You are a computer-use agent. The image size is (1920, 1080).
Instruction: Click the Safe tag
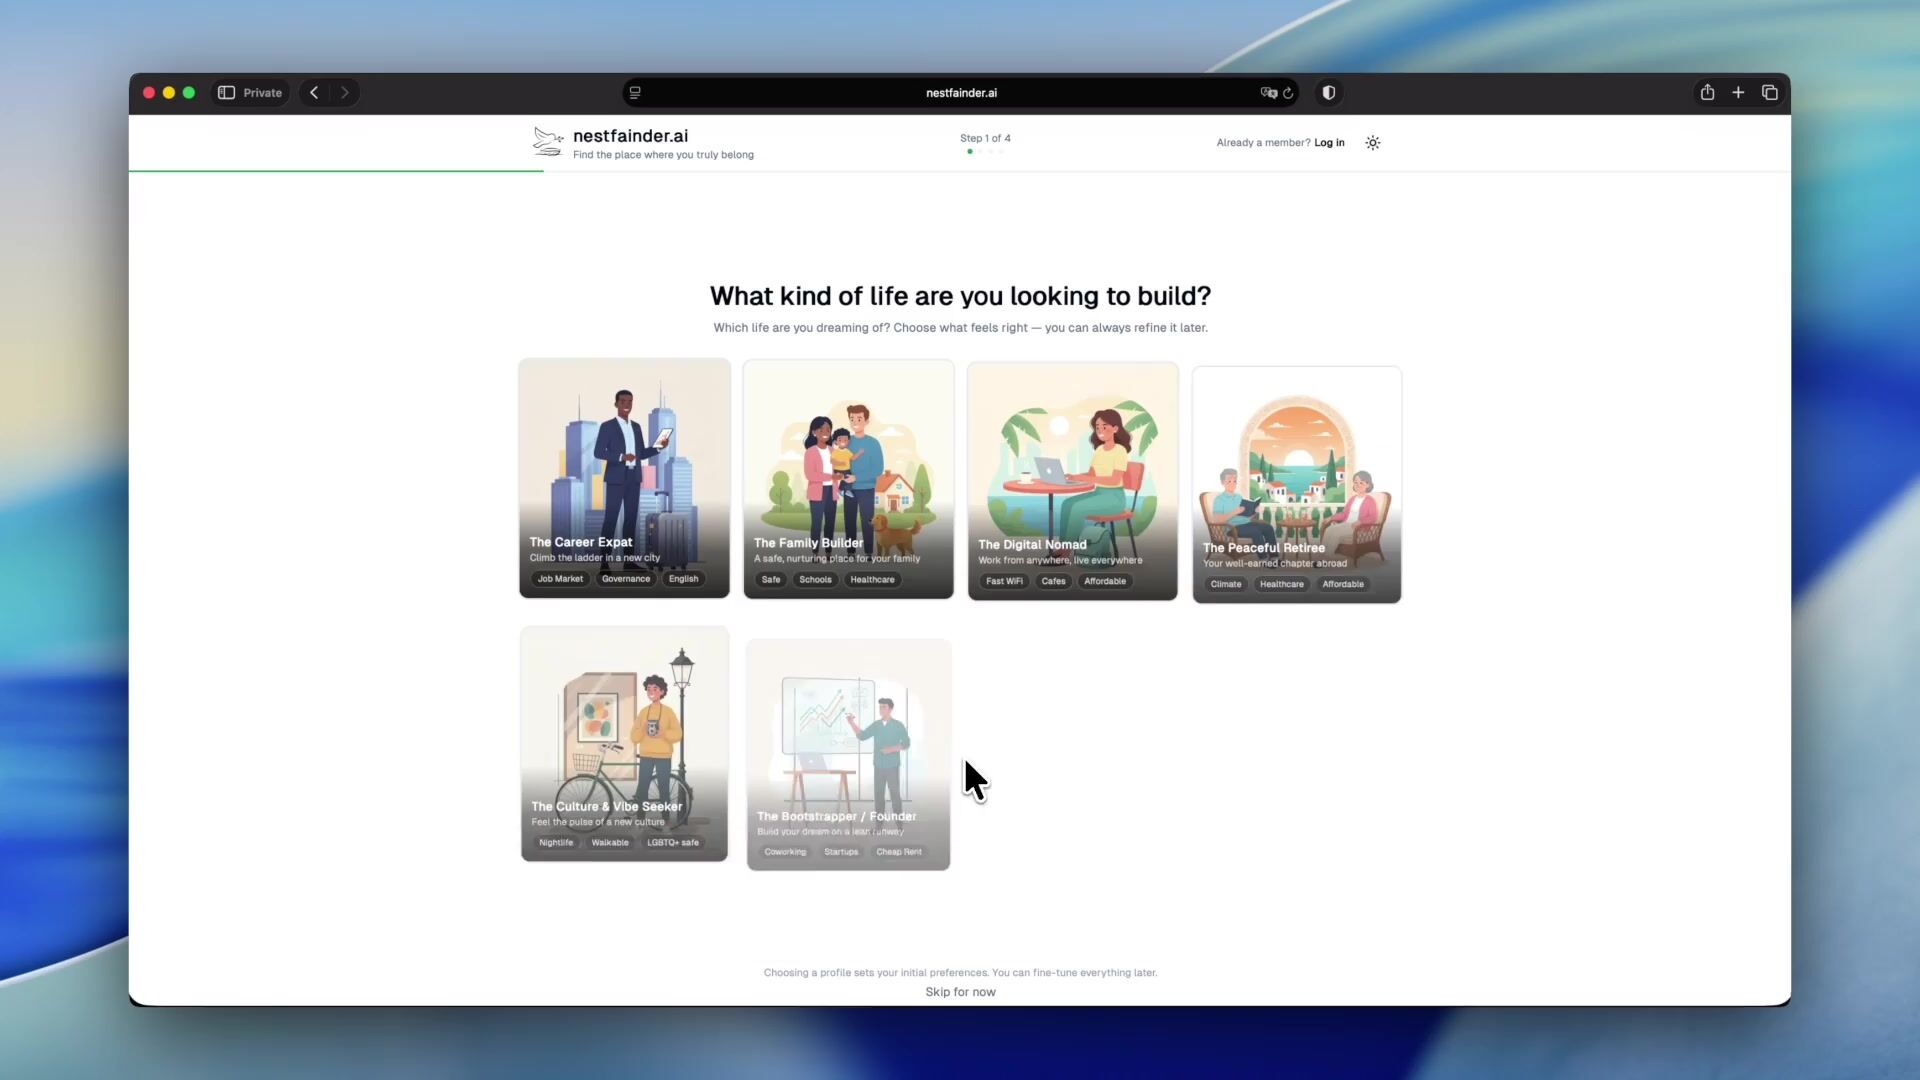point(771,580)
